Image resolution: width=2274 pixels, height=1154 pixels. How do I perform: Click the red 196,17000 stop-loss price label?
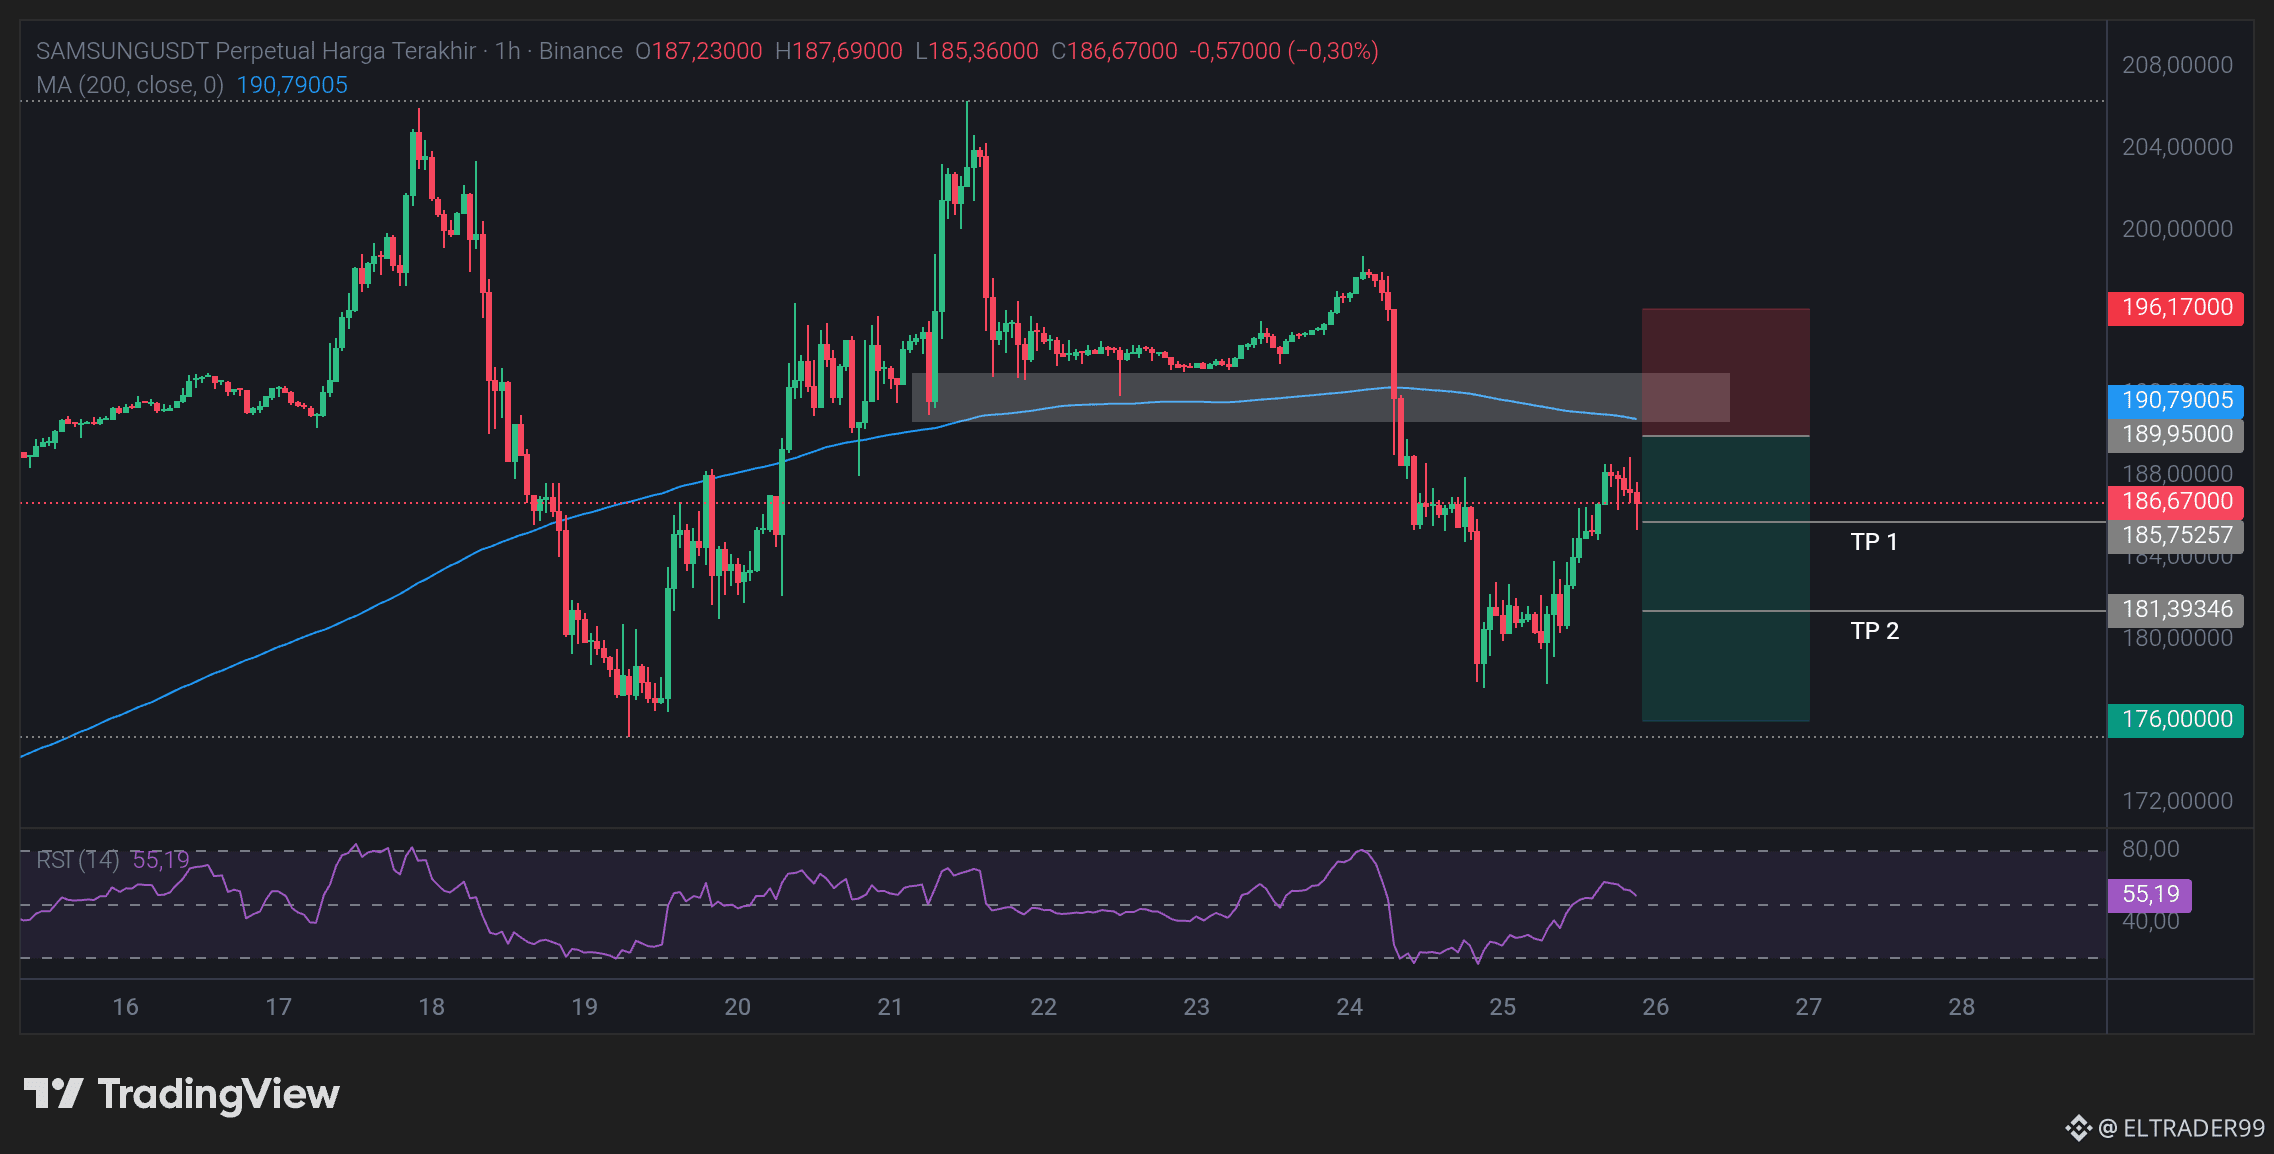(x=2175, y=308)
